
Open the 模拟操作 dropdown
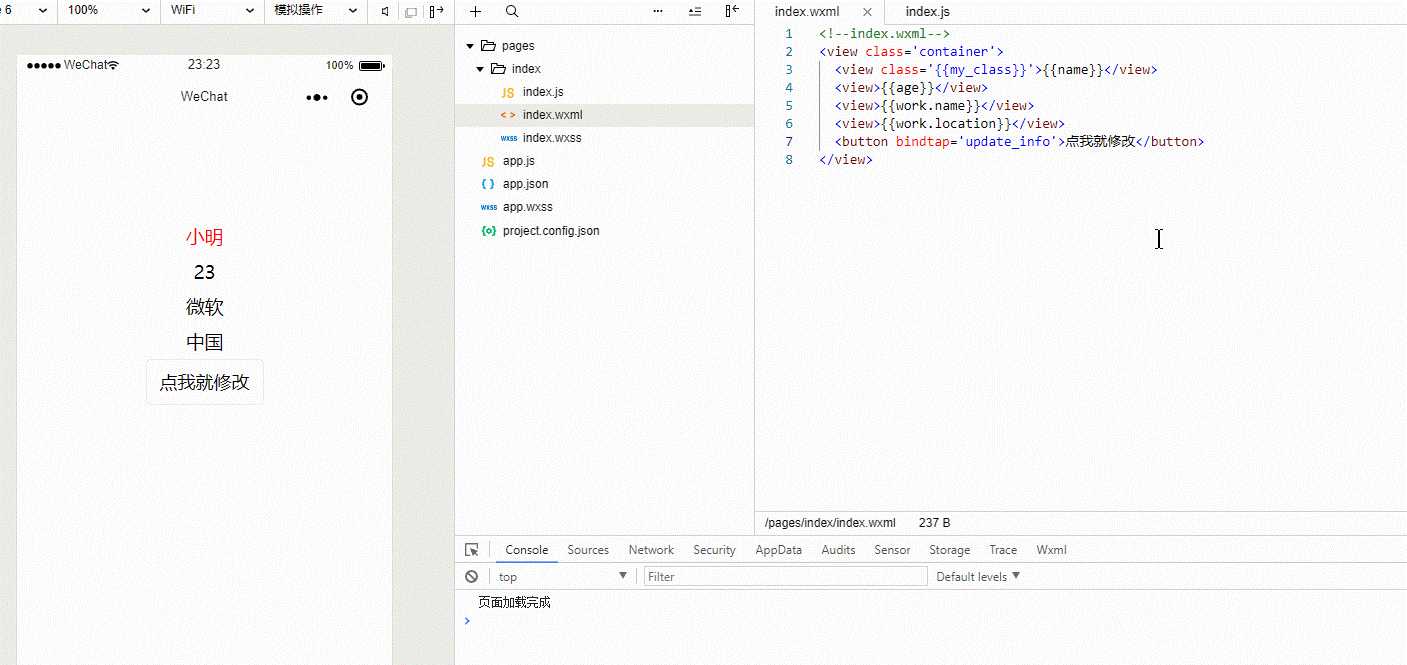click(316, 10)
